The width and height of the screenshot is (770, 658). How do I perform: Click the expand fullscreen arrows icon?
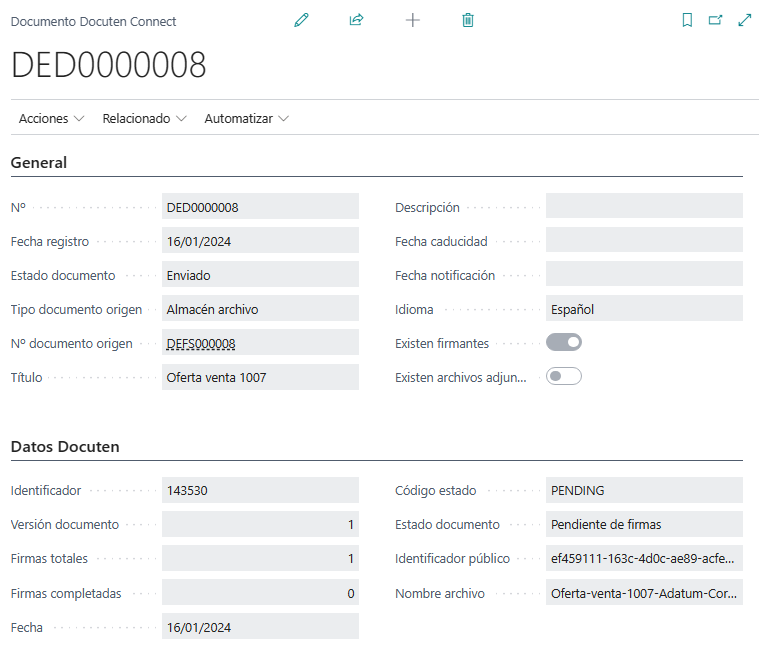tap(744, 20)
